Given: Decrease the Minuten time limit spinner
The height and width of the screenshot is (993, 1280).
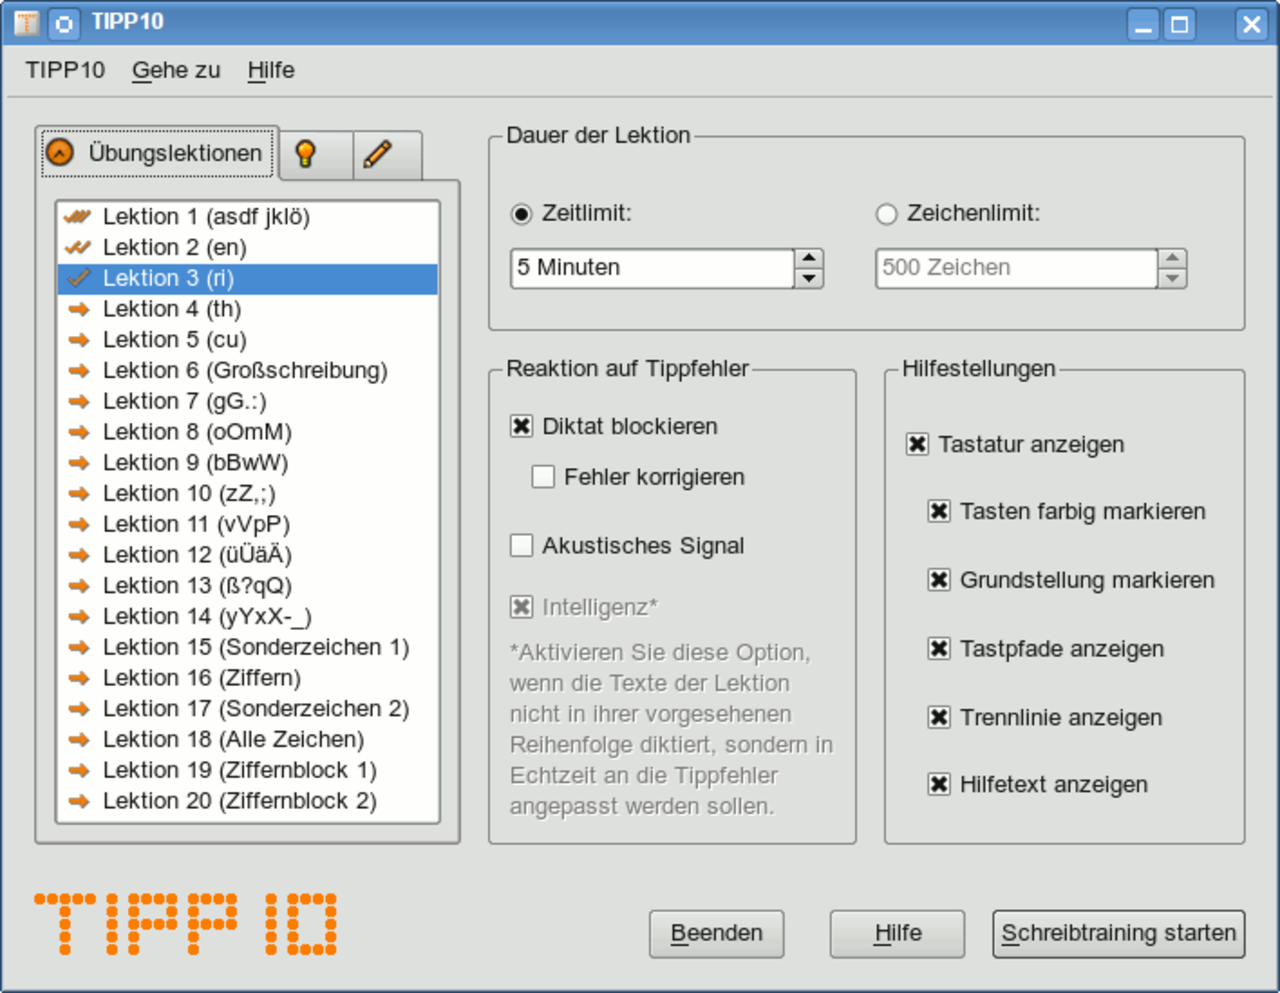Looking at the screenshot, I should pyautogui.click(x=808, y=278).
